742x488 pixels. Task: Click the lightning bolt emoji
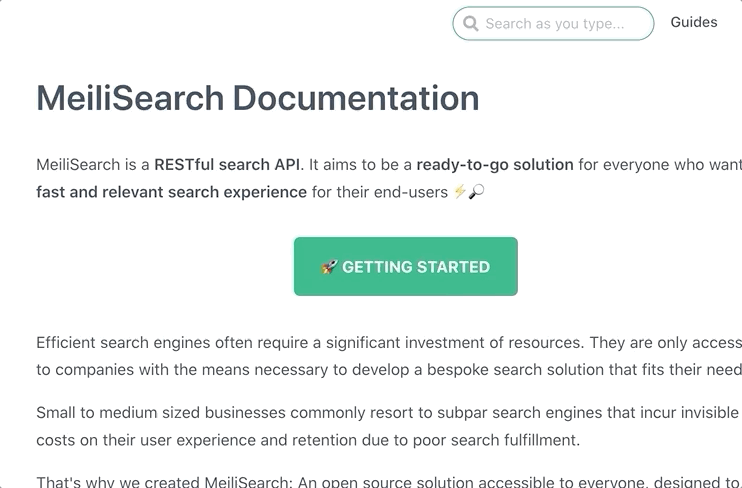tap(460, 191)
